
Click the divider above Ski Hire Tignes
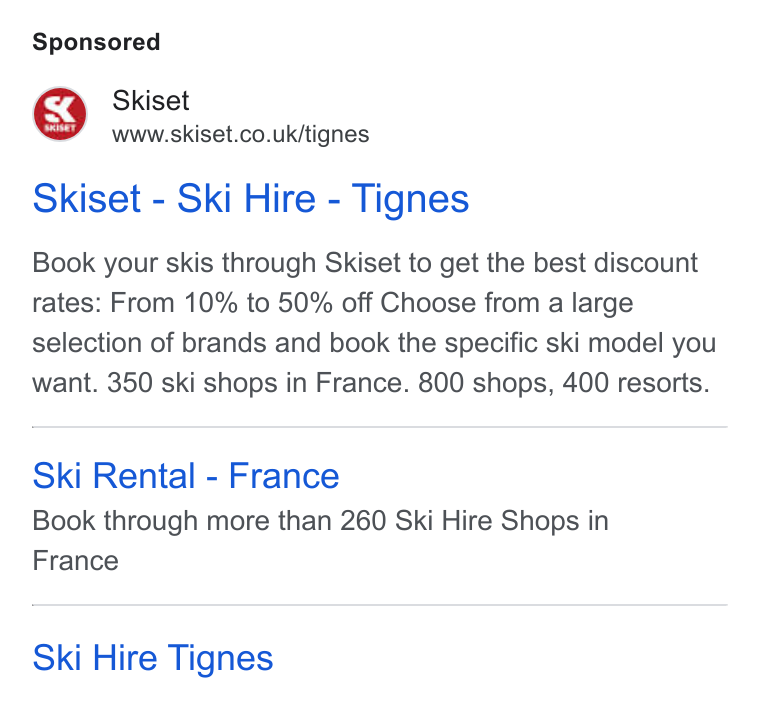click(380, 605)
